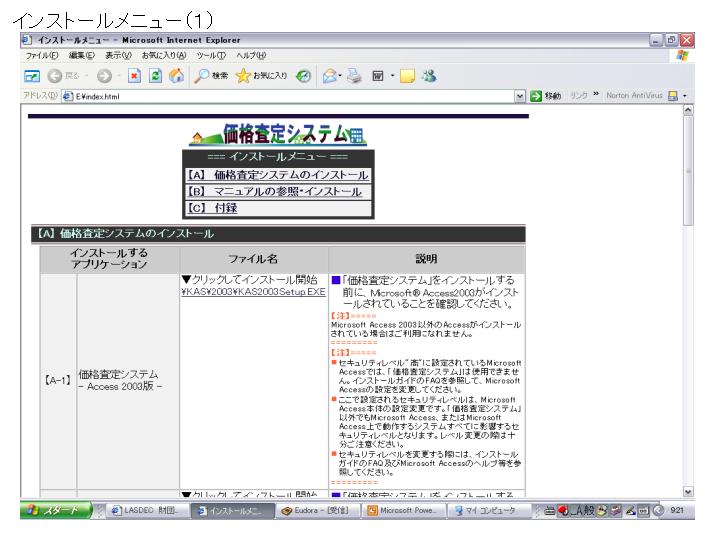The width and height of the screenshot is (720, 540).
Task: Click the Windows flag throbber logo
Action: [x=683, y=56]
